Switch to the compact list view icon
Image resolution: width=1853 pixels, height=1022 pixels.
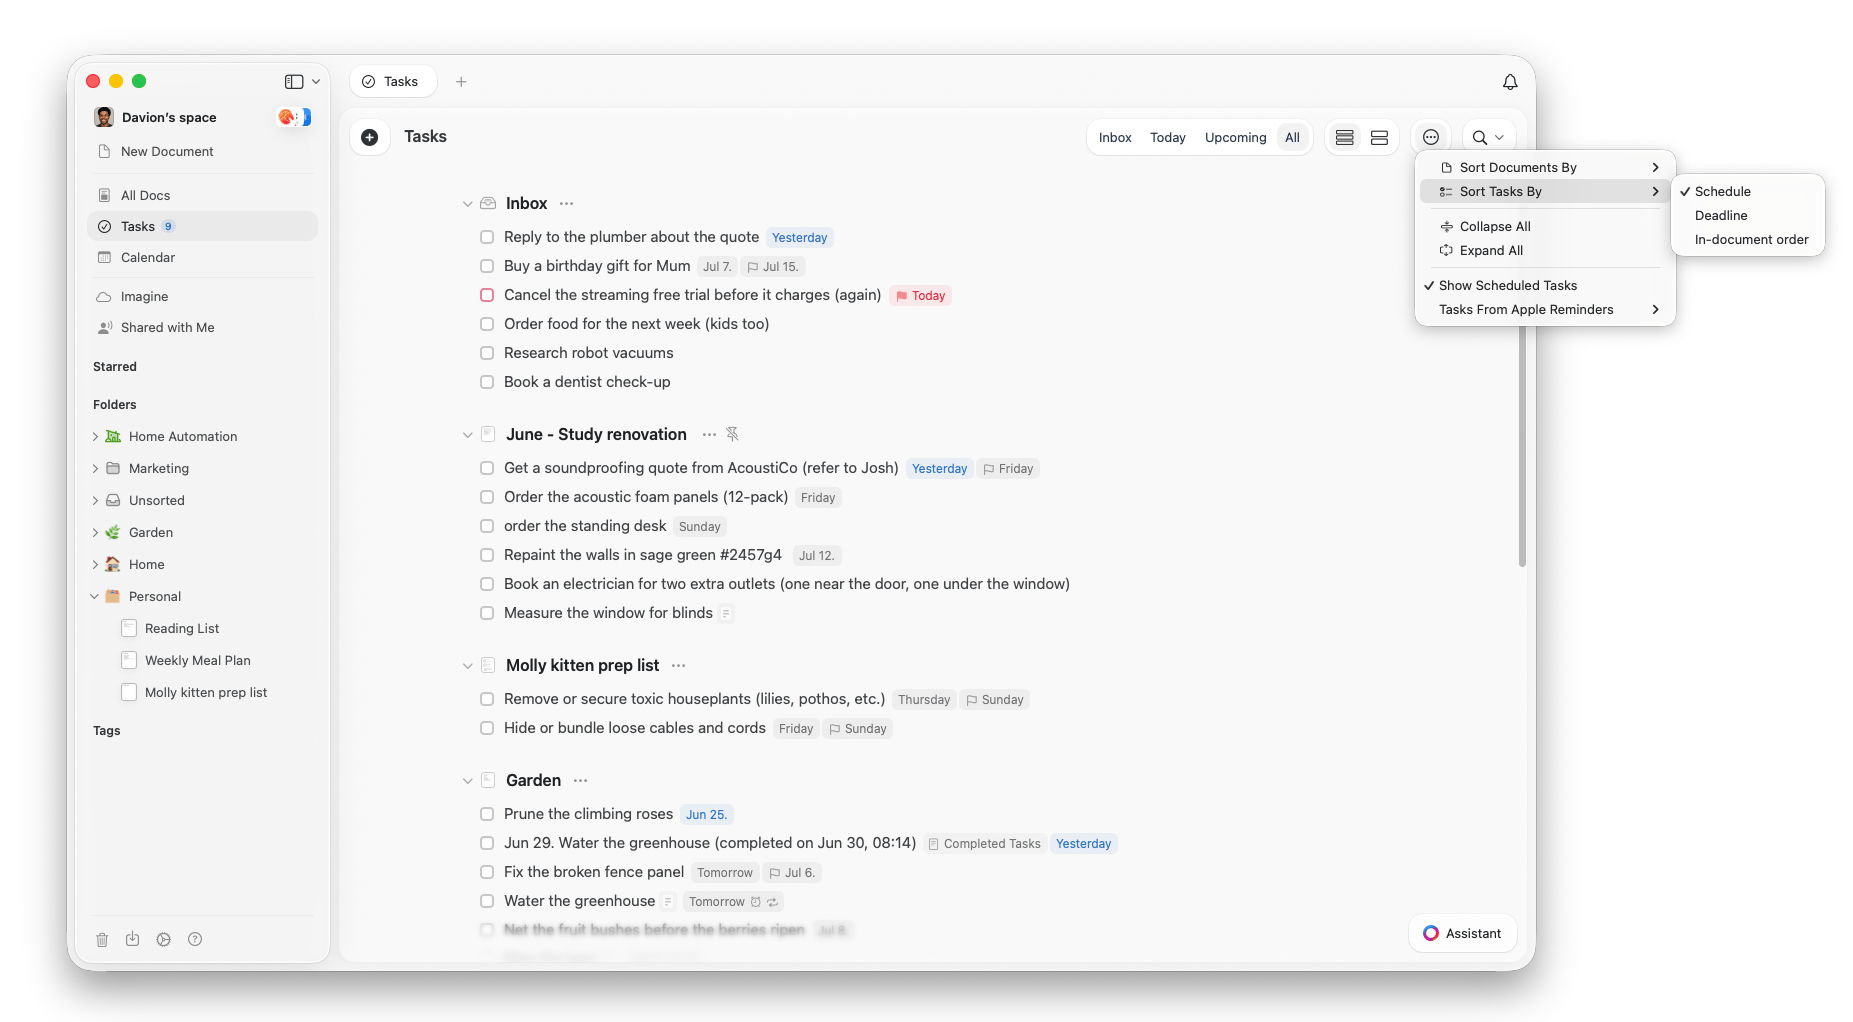(x=1345, y=137)
